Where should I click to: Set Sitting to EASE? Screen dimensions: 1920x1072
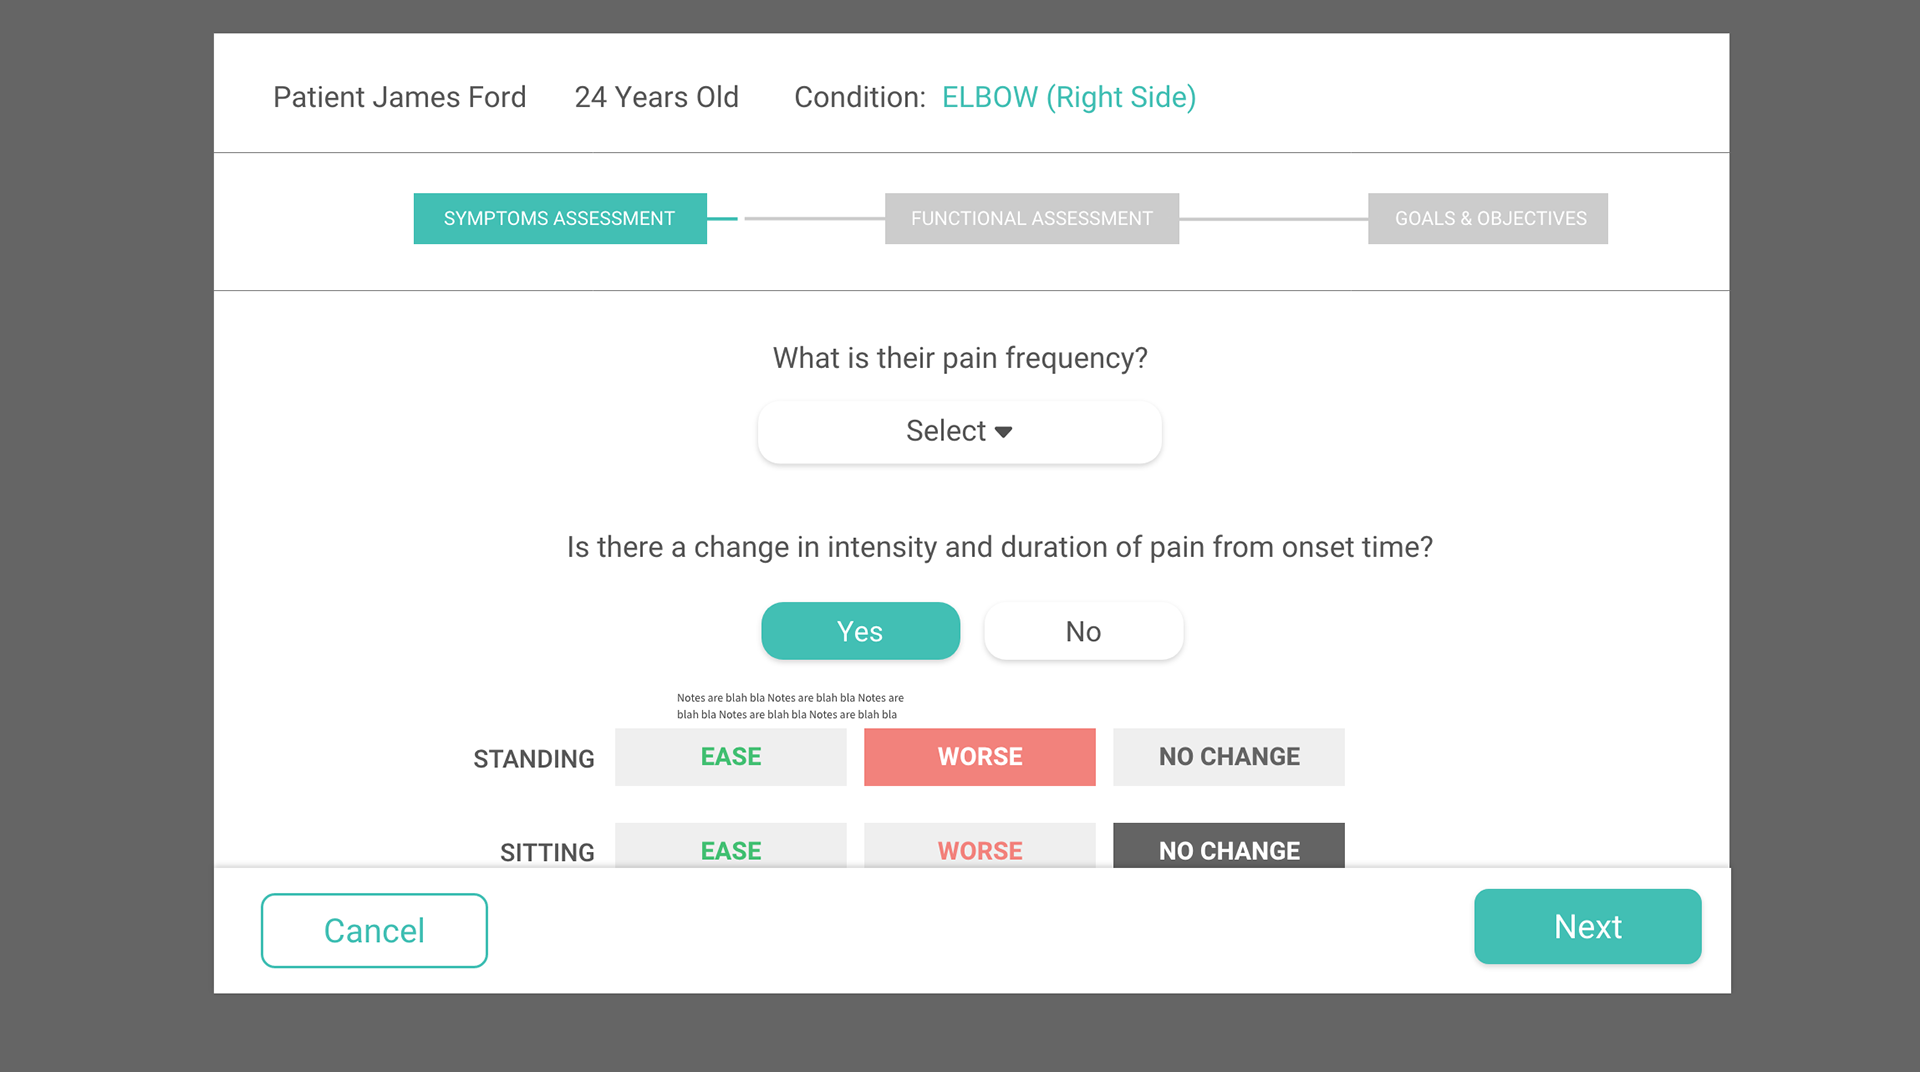(730, 847)
